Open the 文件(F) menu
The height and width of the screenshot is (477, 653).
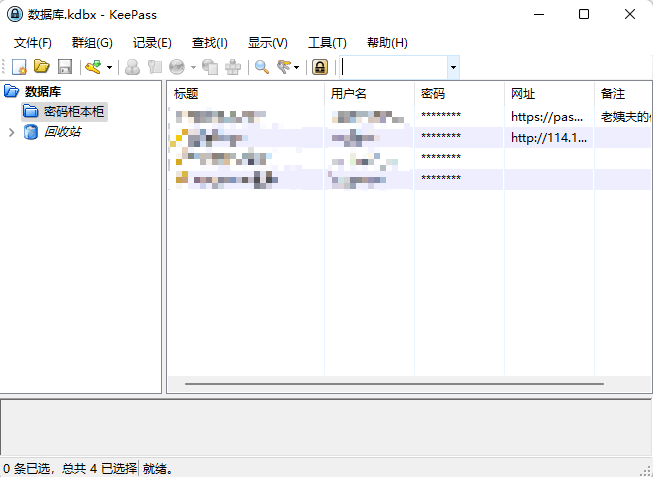point(32,42)
